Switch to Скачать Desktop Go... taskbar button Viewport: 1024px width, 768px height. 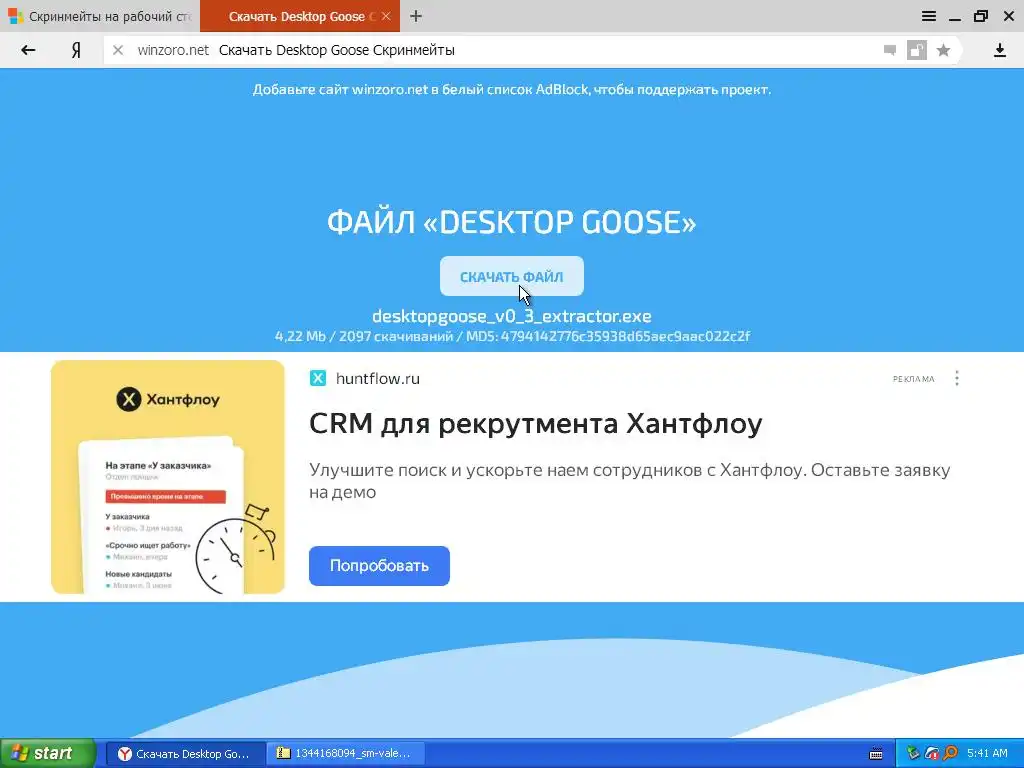pyautogui.click(x=185, y=754)
